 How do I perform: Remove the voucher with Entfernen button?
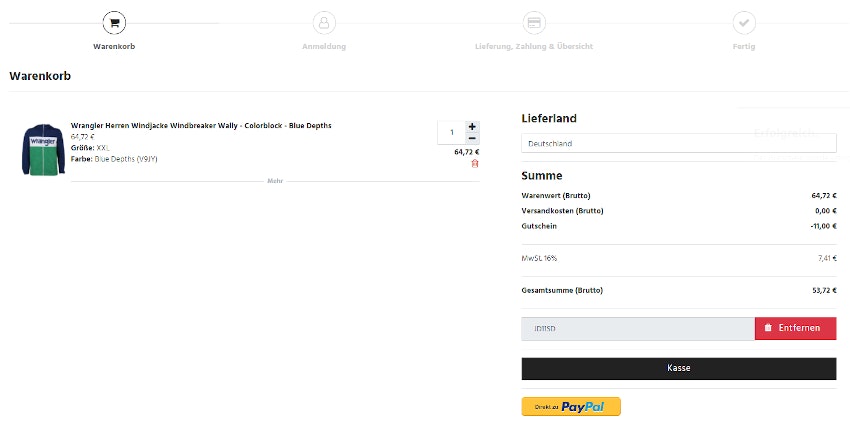(795, 328)
